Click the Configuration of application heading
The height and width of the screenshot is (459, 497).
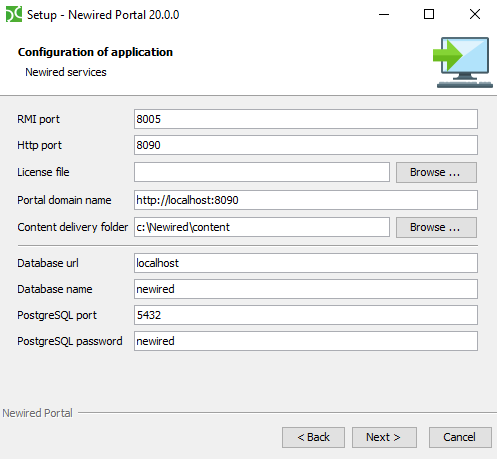point(95,52)
